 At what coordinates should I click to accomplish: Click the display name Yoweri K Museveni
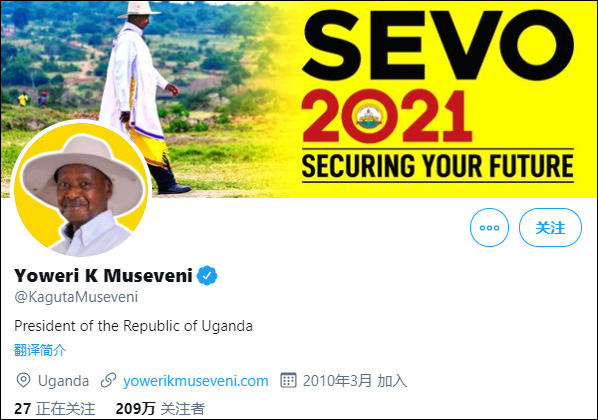click(x=103, y=275)
